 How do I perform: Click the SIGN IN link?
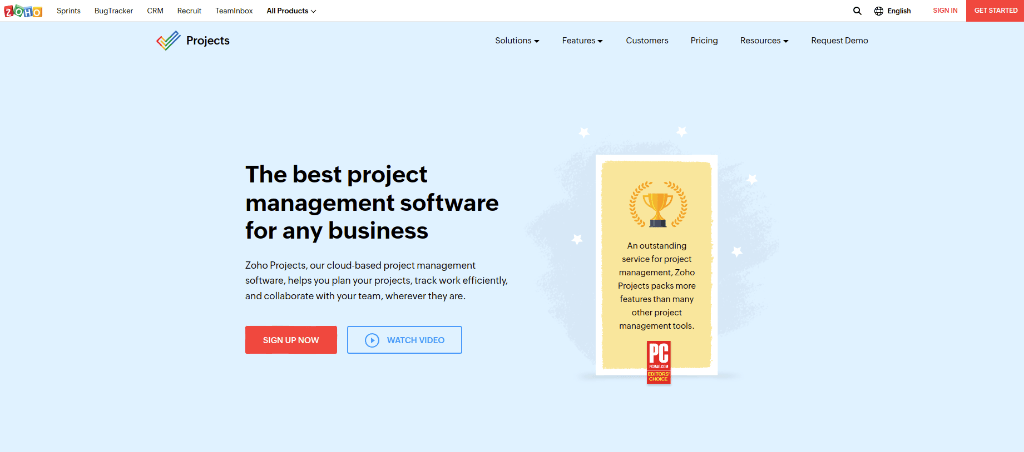point(945,11)
